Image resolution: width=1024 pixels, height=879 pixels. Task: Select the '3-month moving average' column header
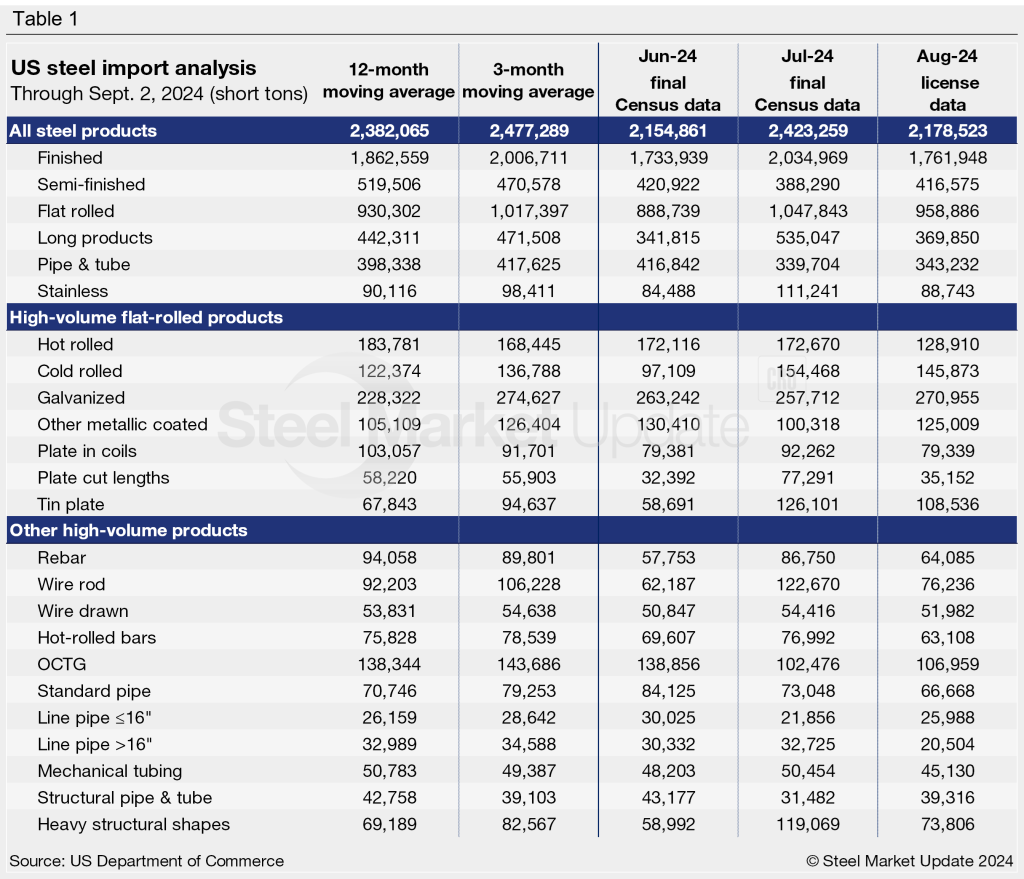point(527,81)
